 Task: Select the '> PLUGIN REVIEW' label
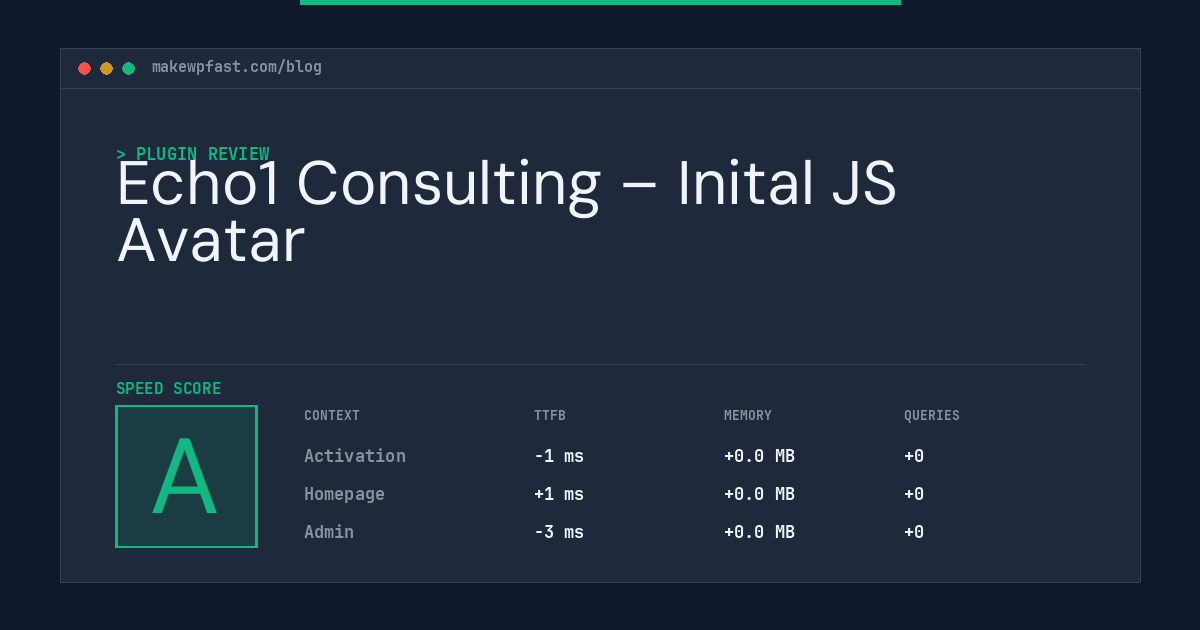pos(193,154)
